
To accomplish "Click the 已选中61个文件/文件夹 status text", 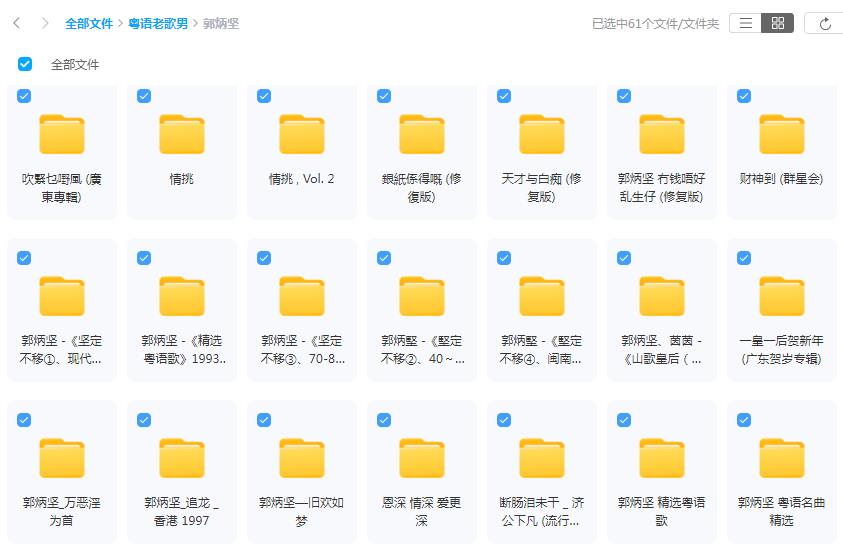I will (x=655, y=24).
